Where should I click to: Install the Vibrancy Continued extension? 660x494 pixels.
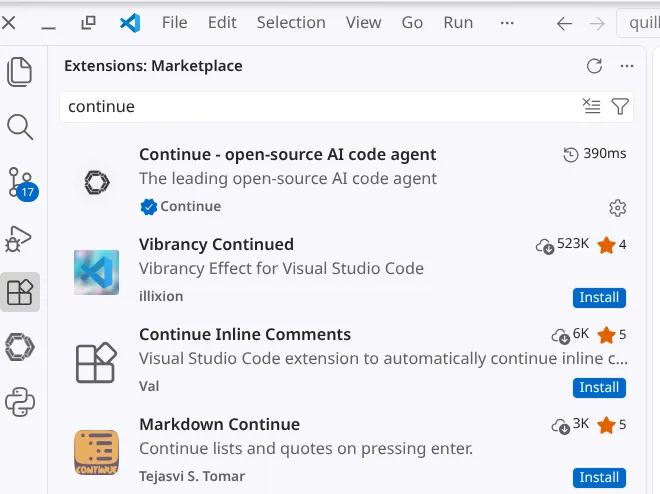click(x=599, y=297)
